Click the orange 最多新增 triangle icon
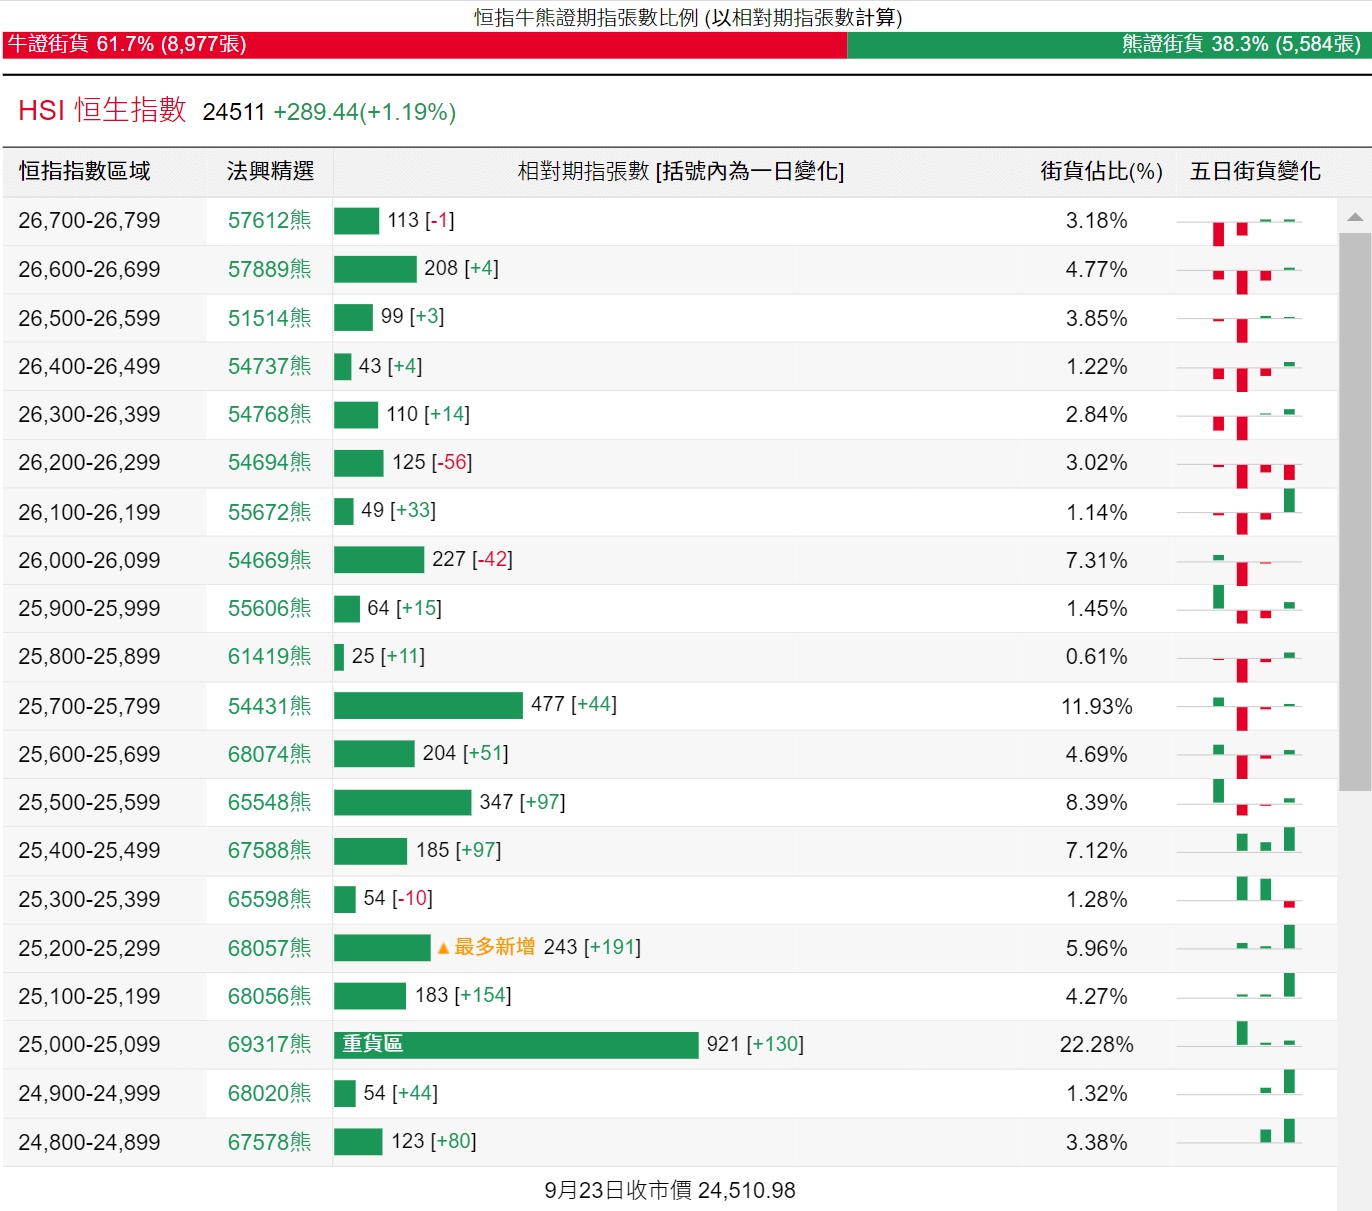 443,948
